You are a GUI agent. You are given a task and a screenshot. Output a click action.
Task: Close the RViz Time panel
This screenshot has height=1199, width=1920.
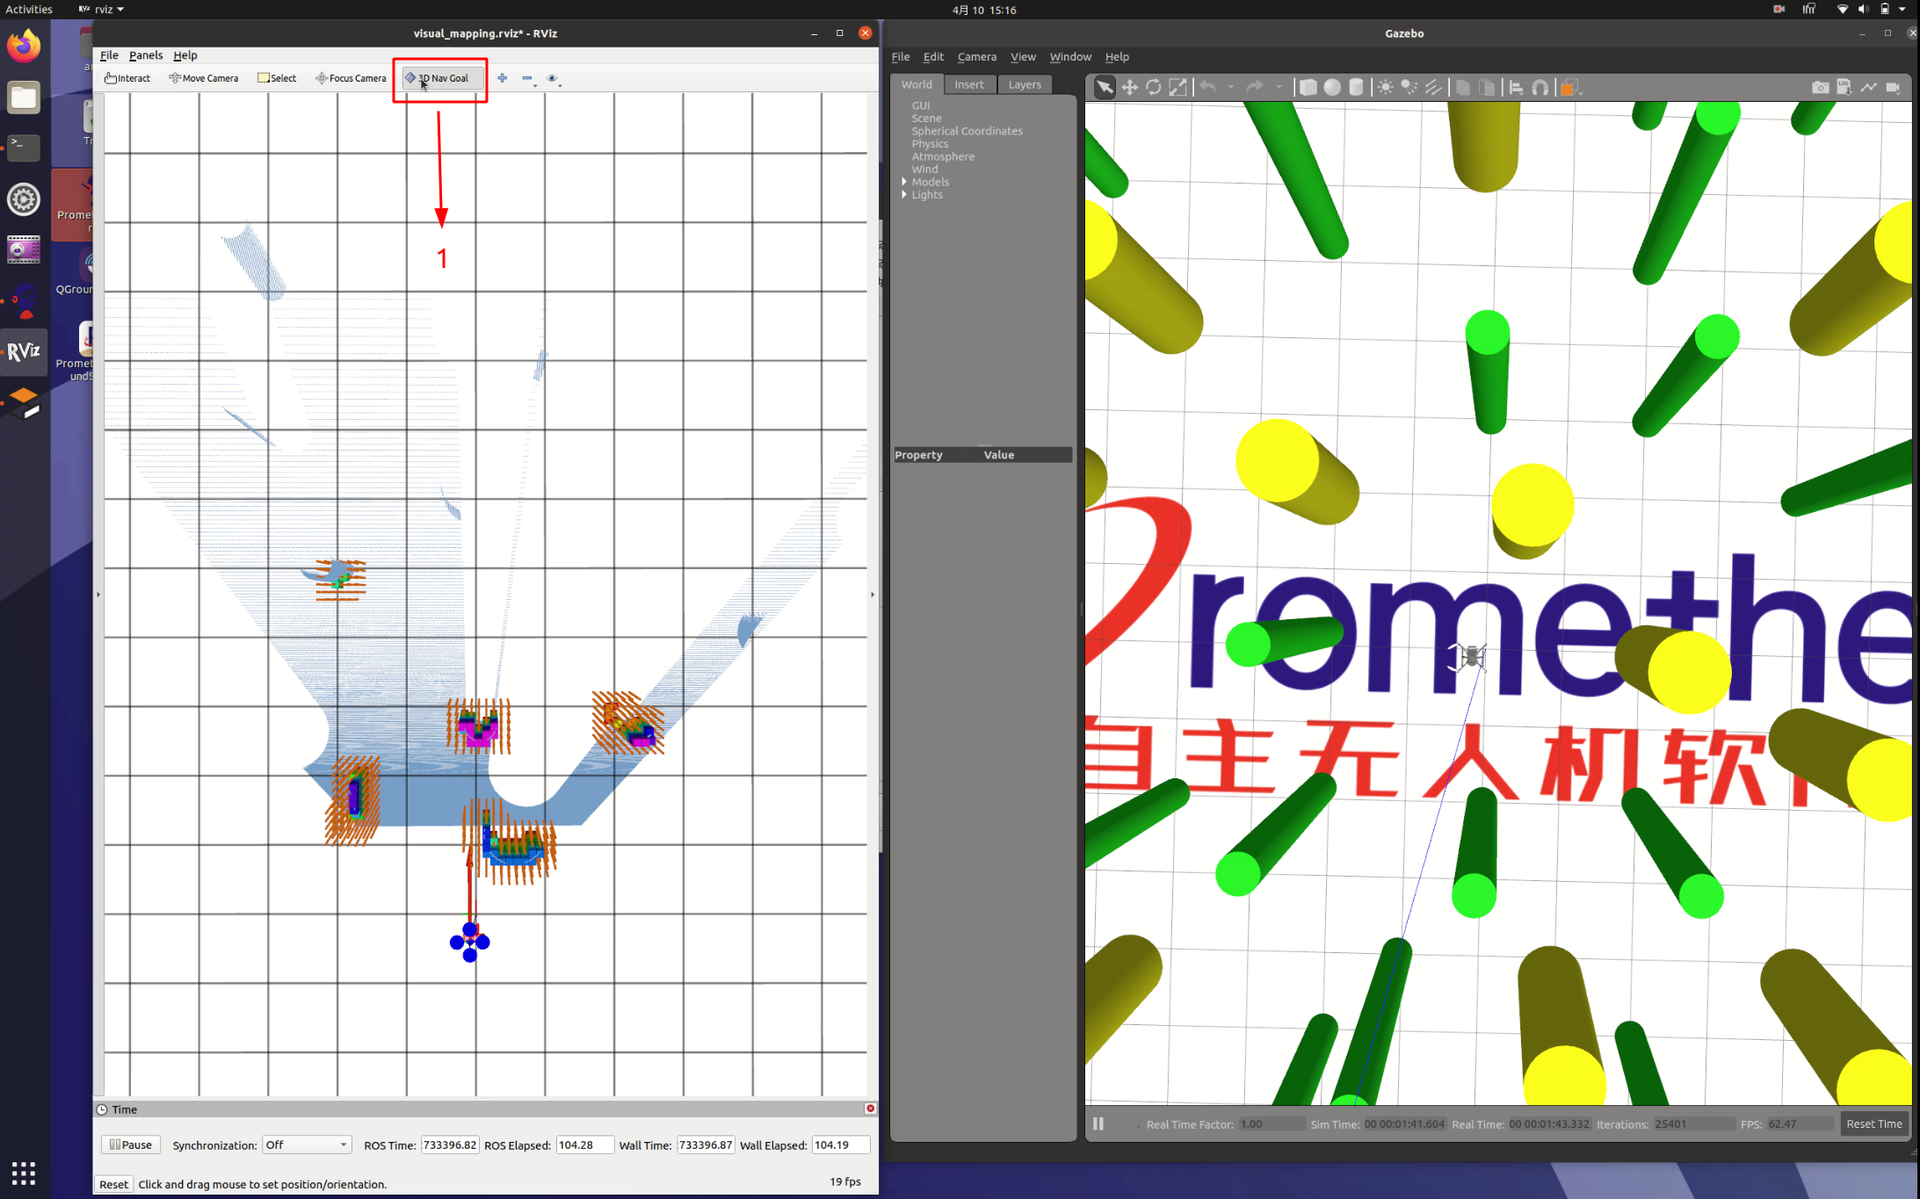pyautogui.click(x=870, y=1108)
